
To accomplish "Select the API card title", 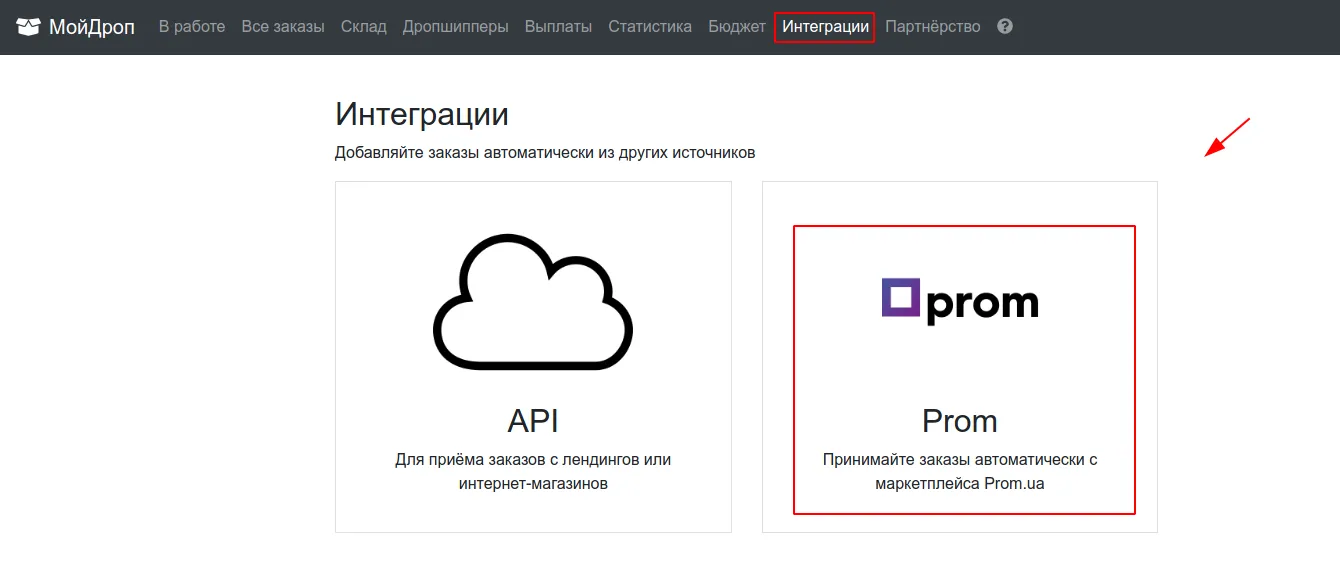I will [x=533, y=420].
